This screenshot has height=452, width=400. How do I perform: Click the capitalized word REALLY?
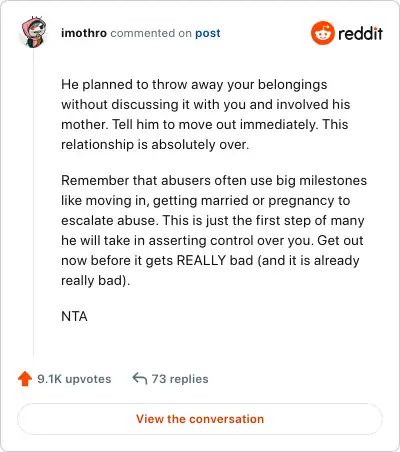(x=201, y=260)
